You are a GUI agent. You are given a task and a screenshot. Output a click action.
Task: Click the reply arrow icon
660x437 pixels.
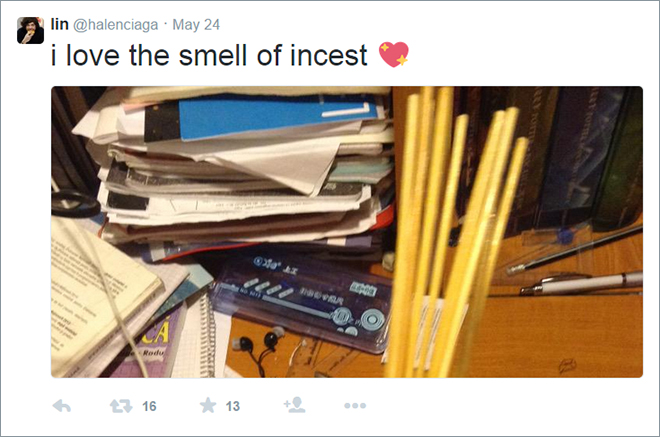pos(62,406)
